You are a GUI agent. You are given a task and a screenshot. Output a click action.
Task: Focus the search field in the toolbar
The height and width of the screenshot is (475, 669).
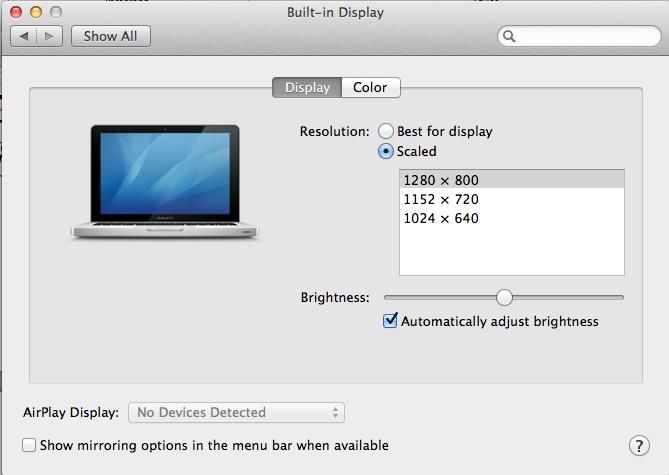(579, 36)
